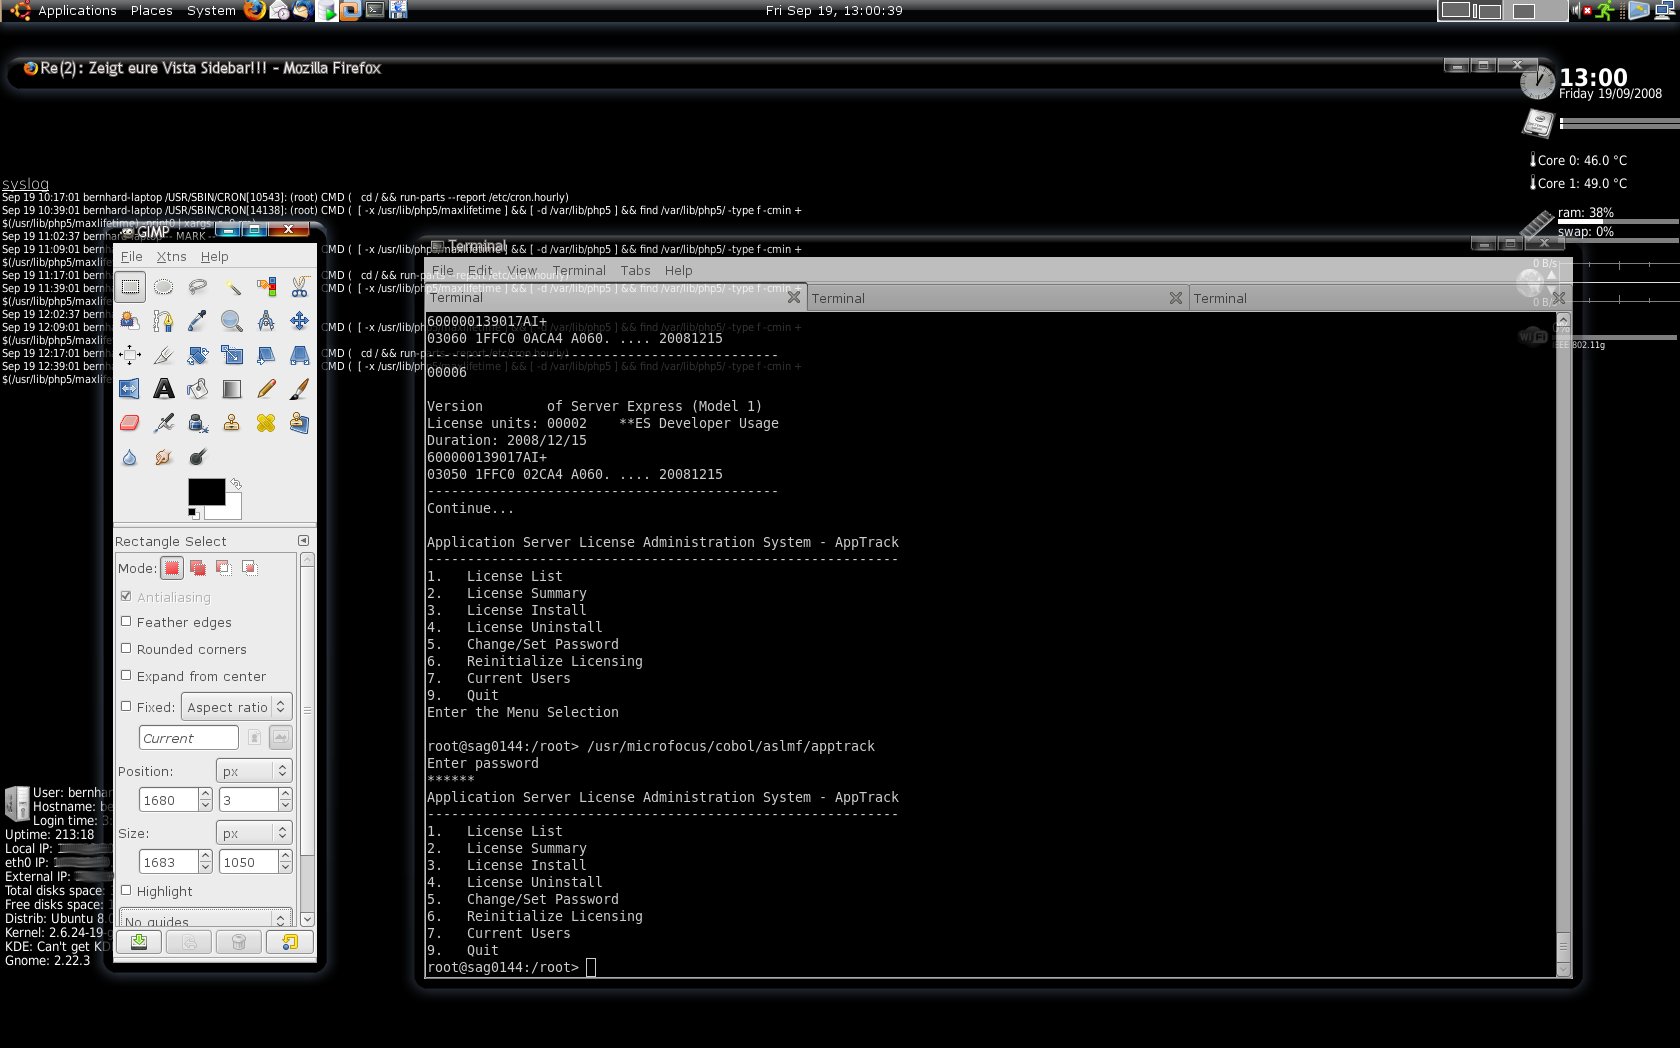Screen dimensions: 1680x1048
Task: Select the Crop knife tool
Action: pyautogui.click(x=164, y=355)
